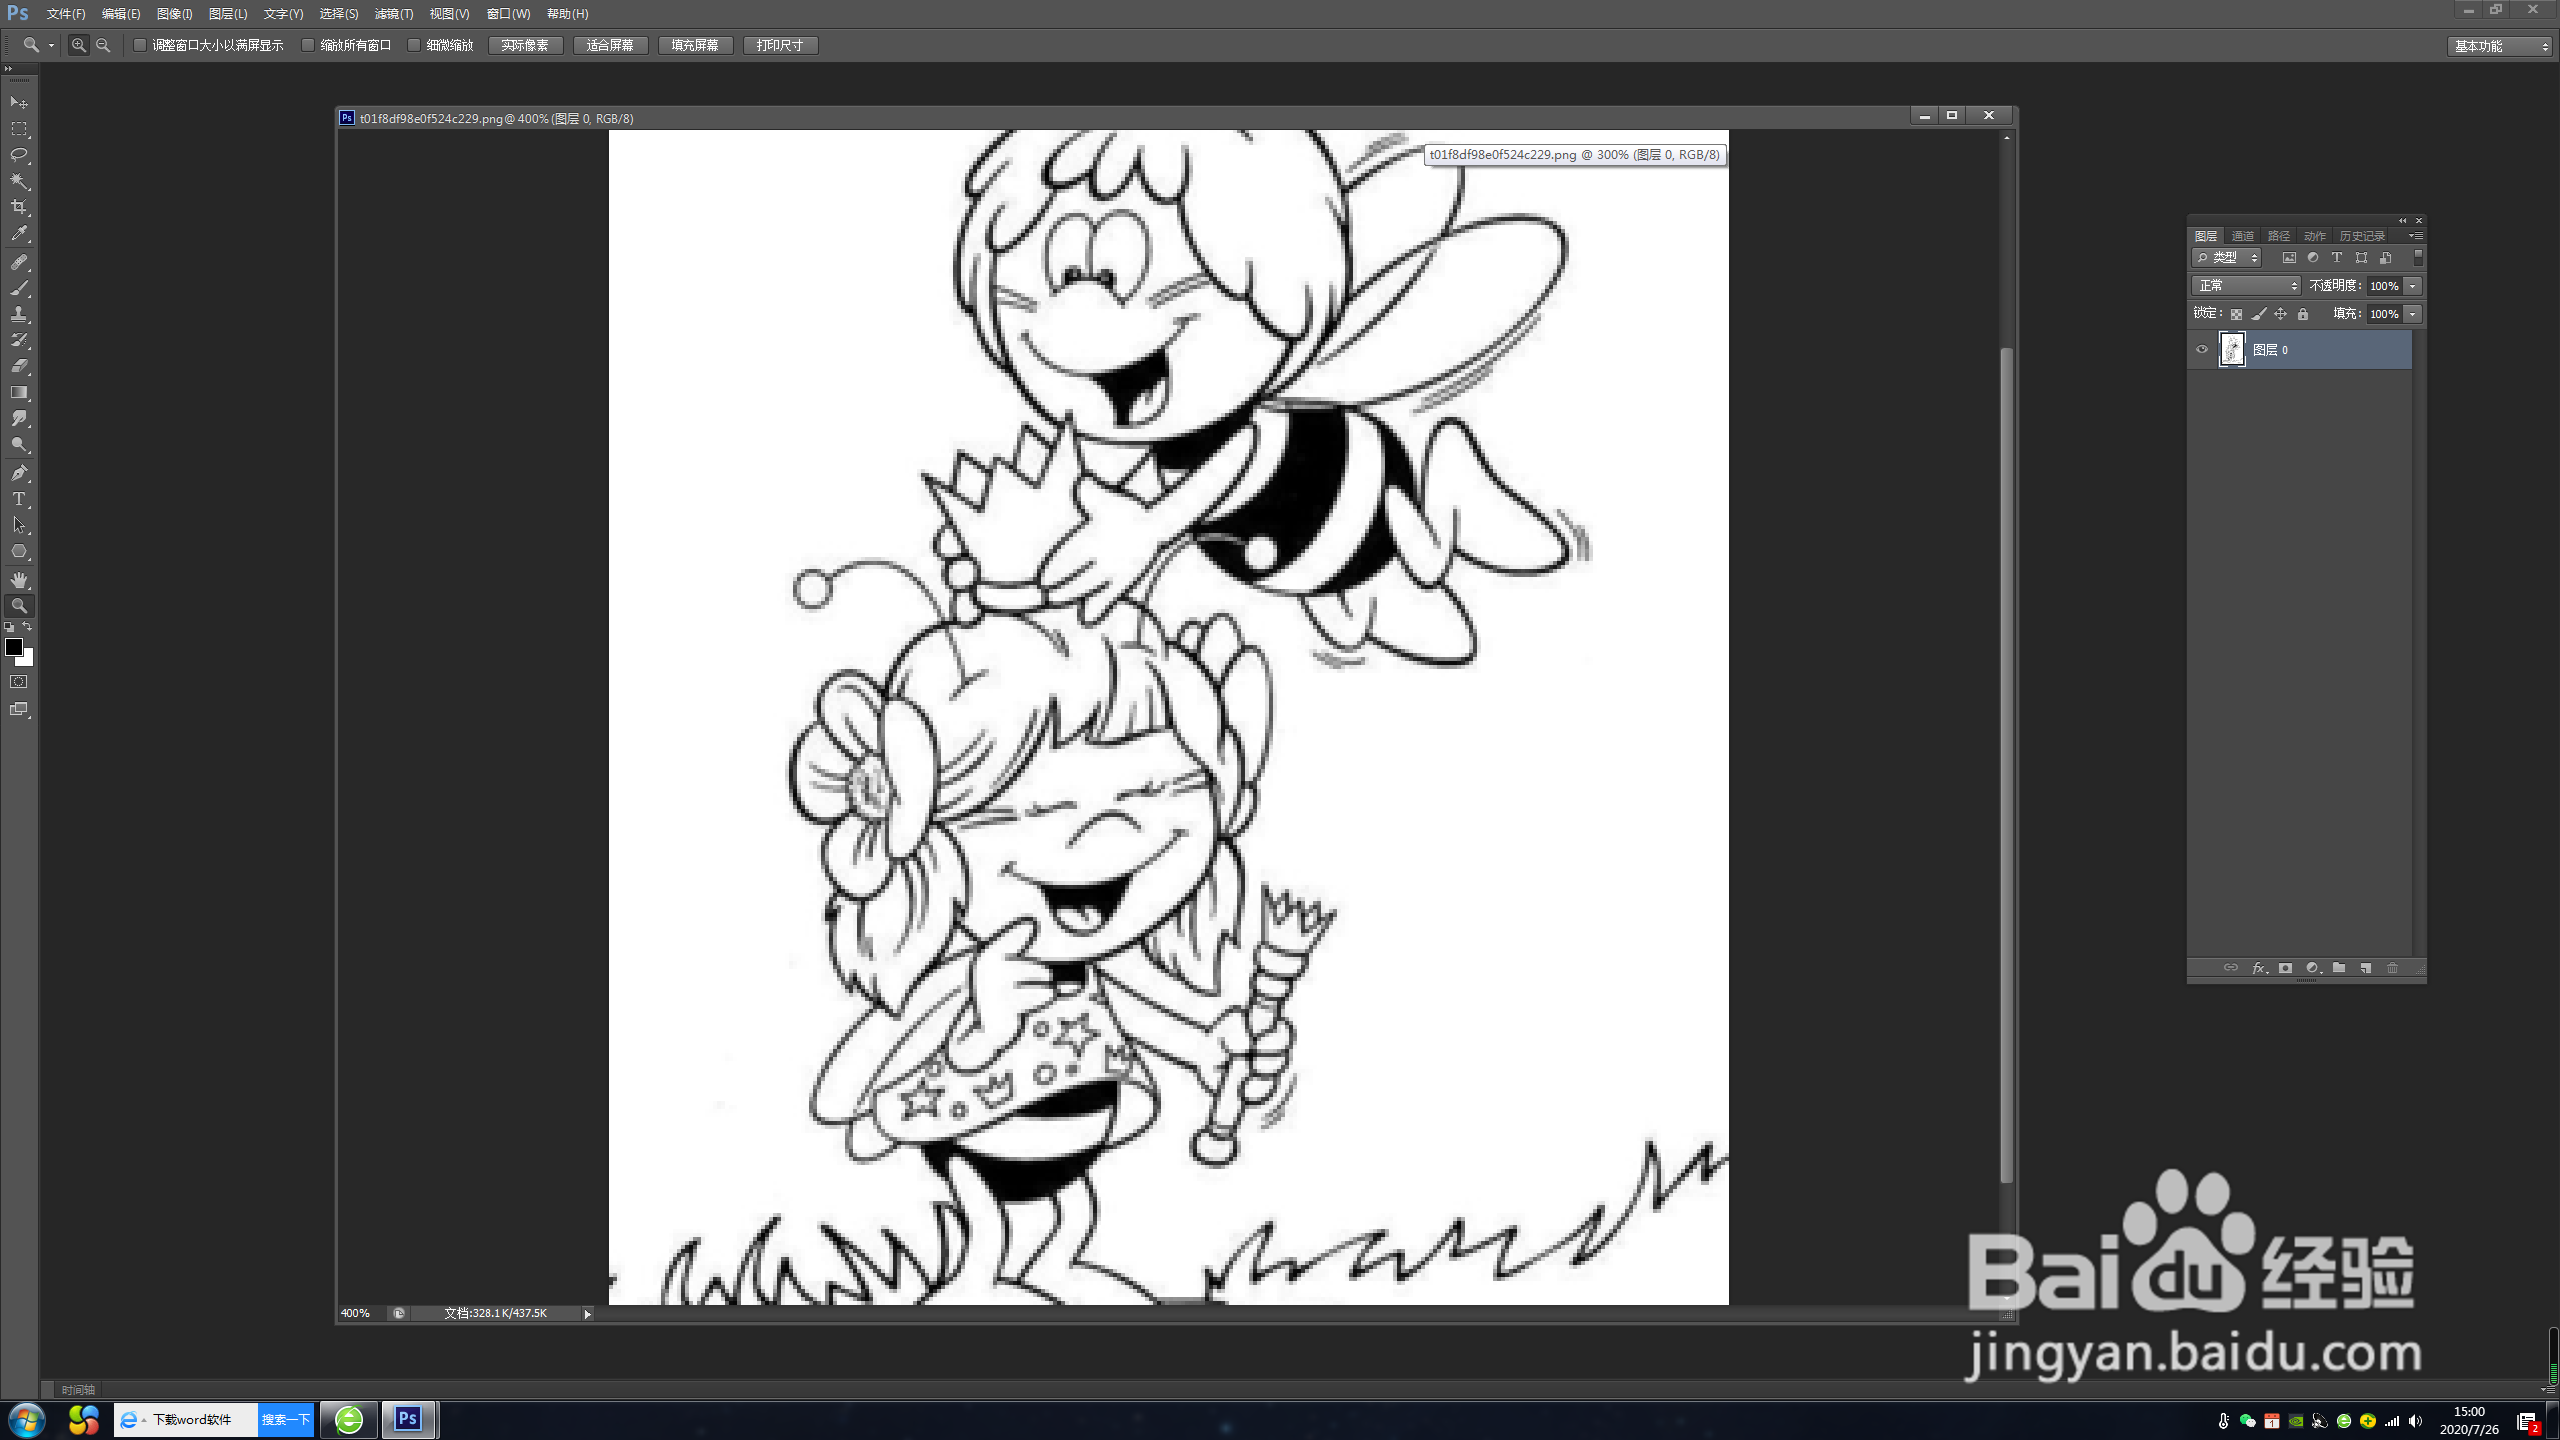Screen dimensions: 2560x1440
Task: Select the Crop tool
Action: point(19,207)
